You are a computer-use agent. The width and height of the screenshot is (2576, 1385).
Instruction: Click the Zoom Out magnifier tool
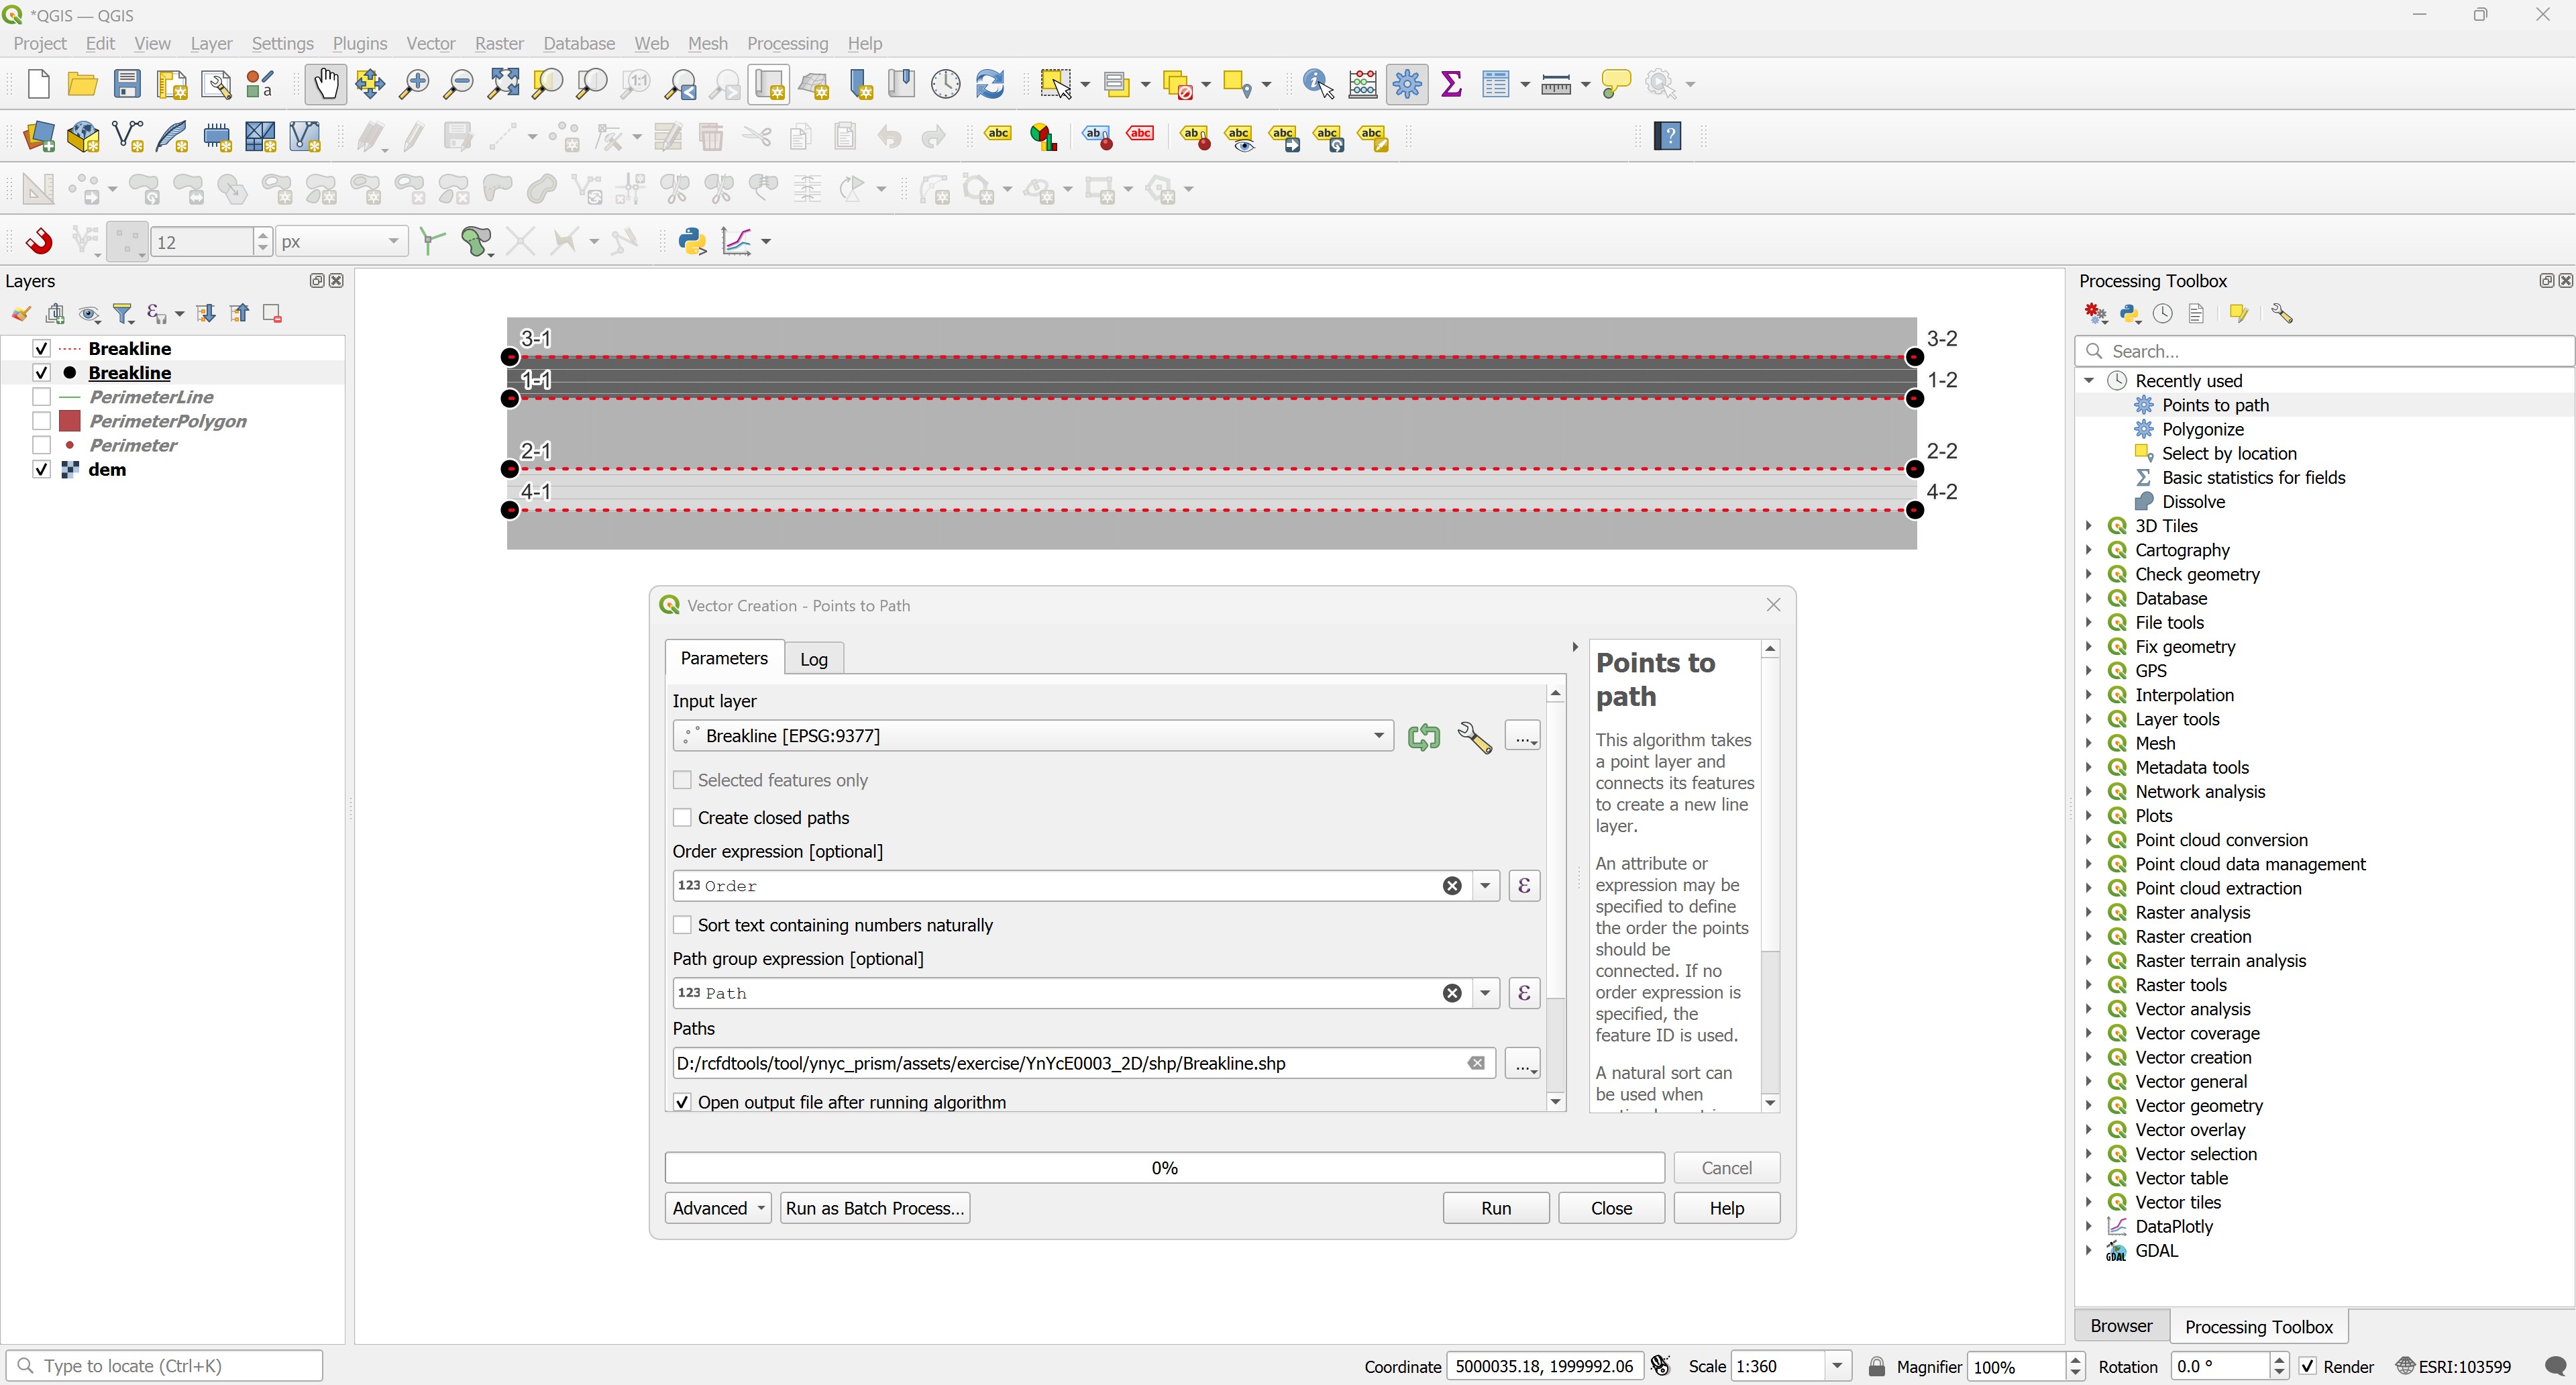(x=458, y=84)
